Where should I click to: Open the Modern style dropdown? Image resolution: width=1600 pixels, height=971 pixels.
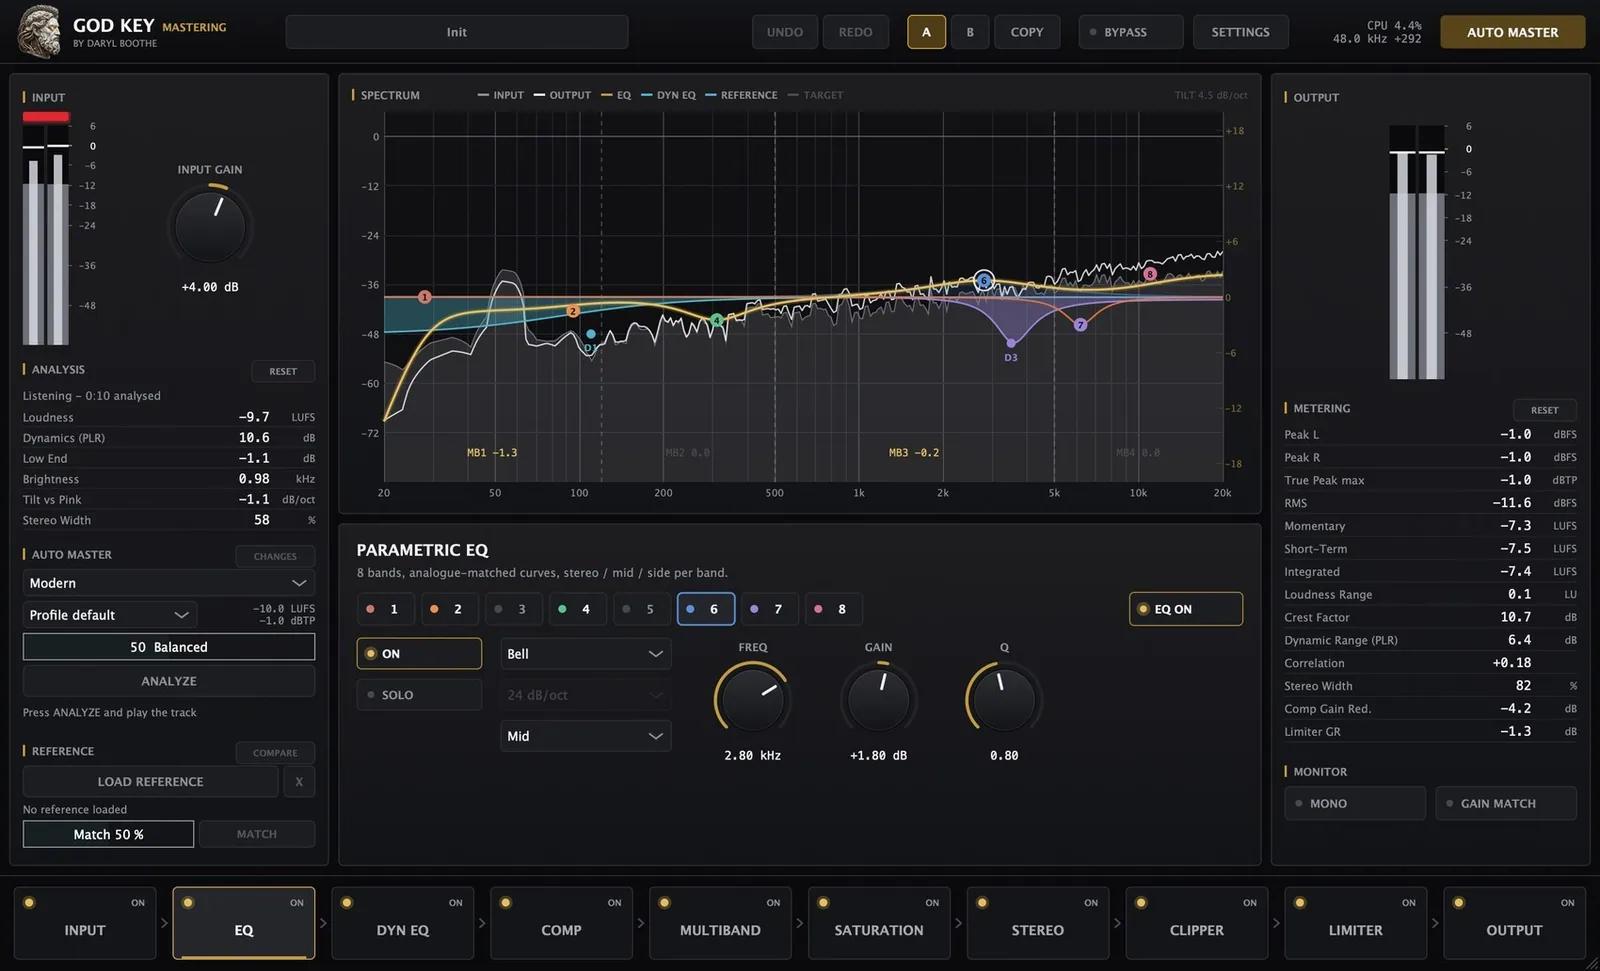(169, 583)
